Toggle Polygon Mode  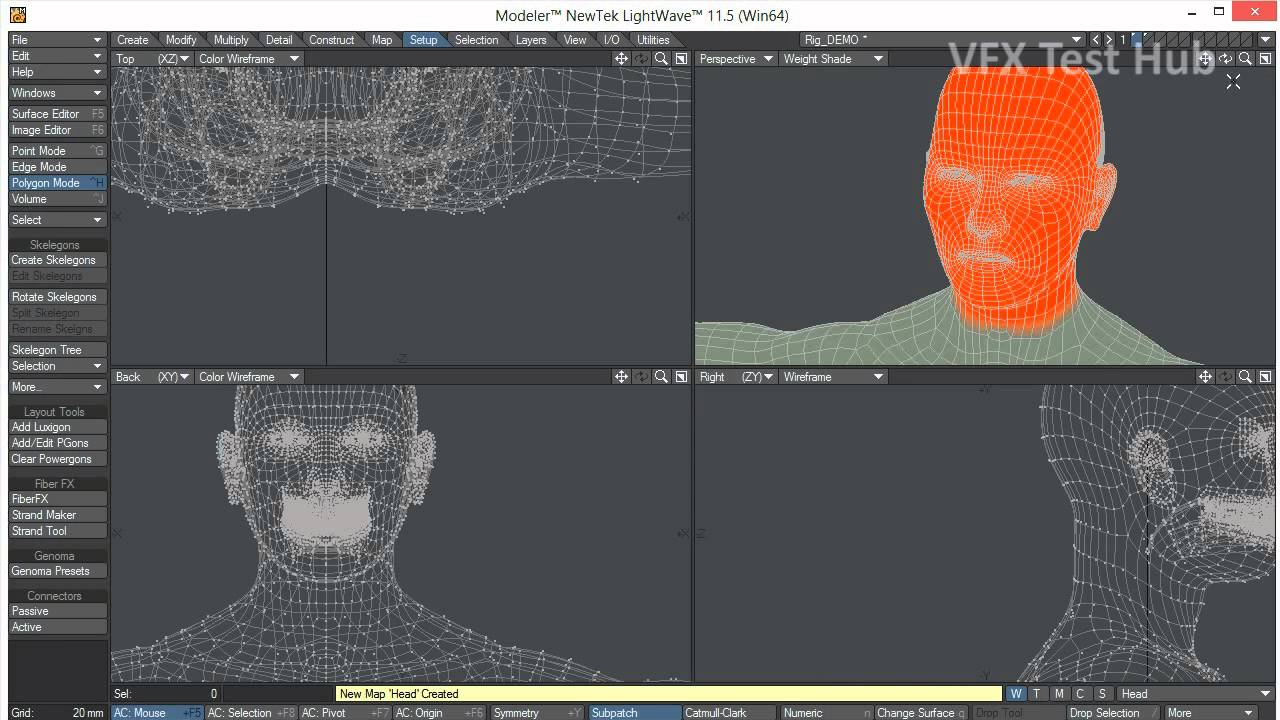[58, 183]
